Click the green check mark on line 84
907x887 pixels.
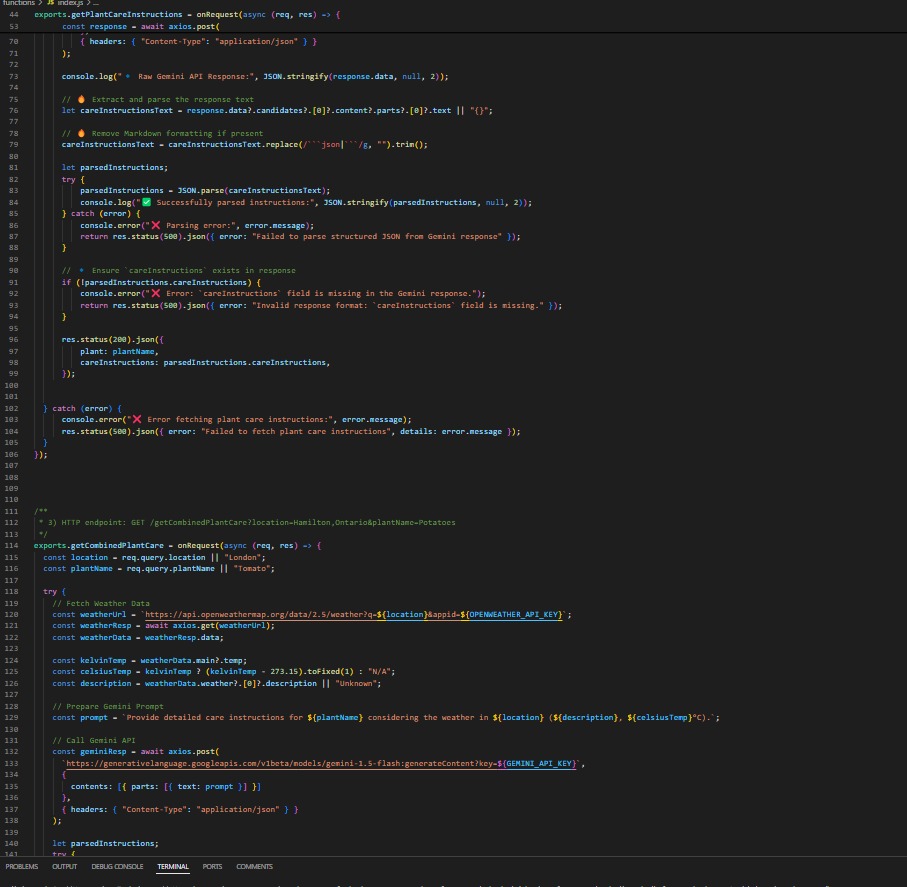pos(146,202)
